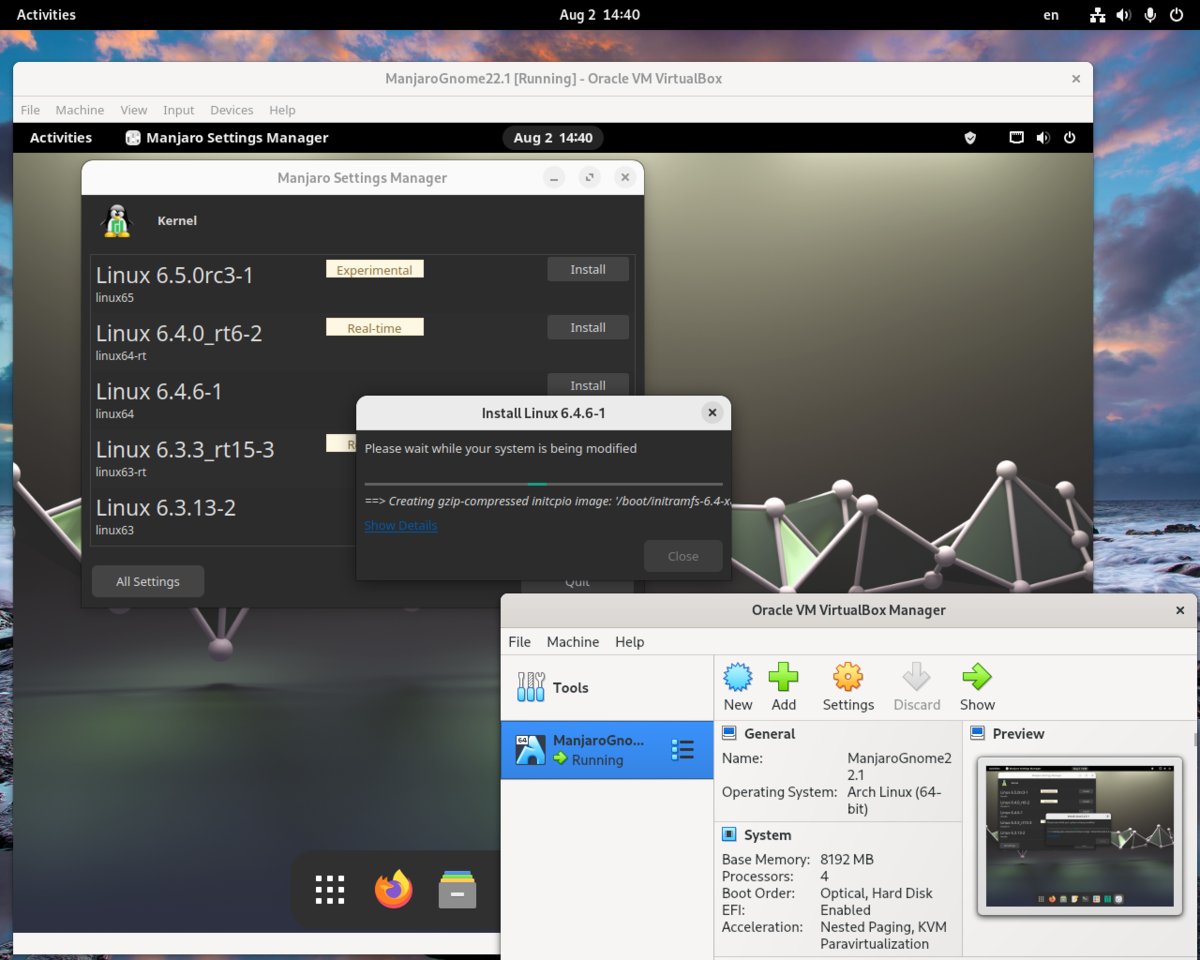Image resolution: width=1200 pixels, height=960 pixels.
Task: Open host network indicator in top bar
Action: [x=1098, y=15]
